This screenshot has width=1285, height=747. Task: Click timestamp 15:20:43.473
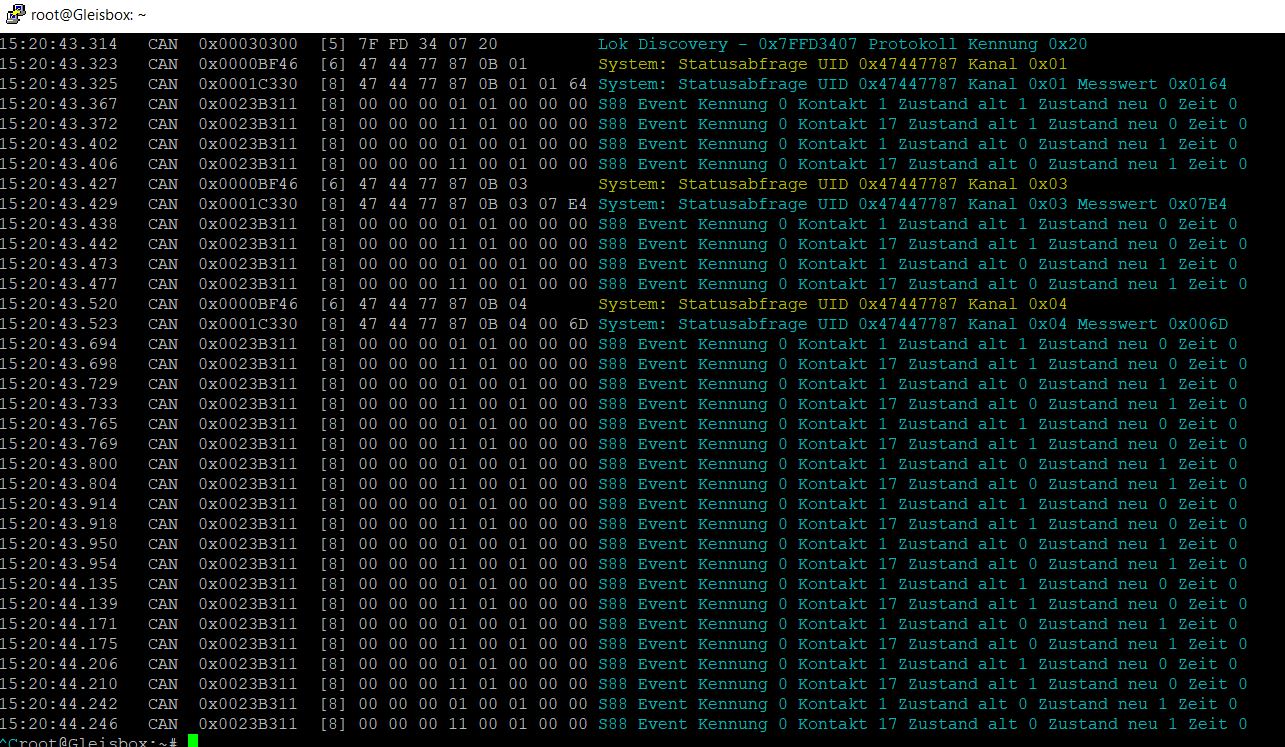click(59, 264)
